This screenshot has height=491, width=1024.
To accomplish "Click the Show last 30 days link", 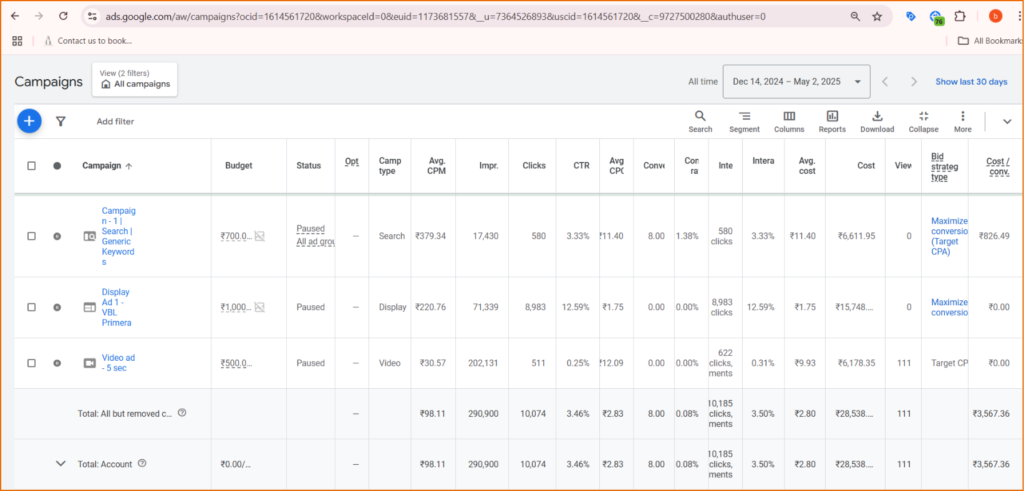I will point(971,82).
